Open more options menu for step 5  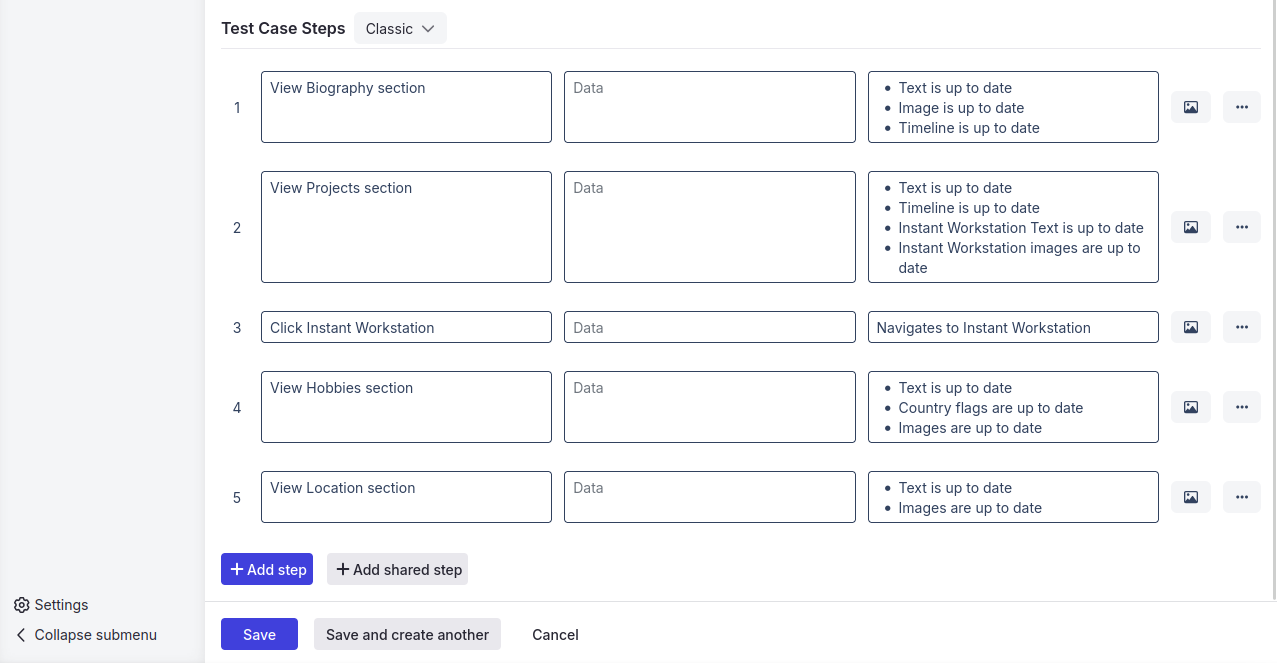coord(1242,497)
